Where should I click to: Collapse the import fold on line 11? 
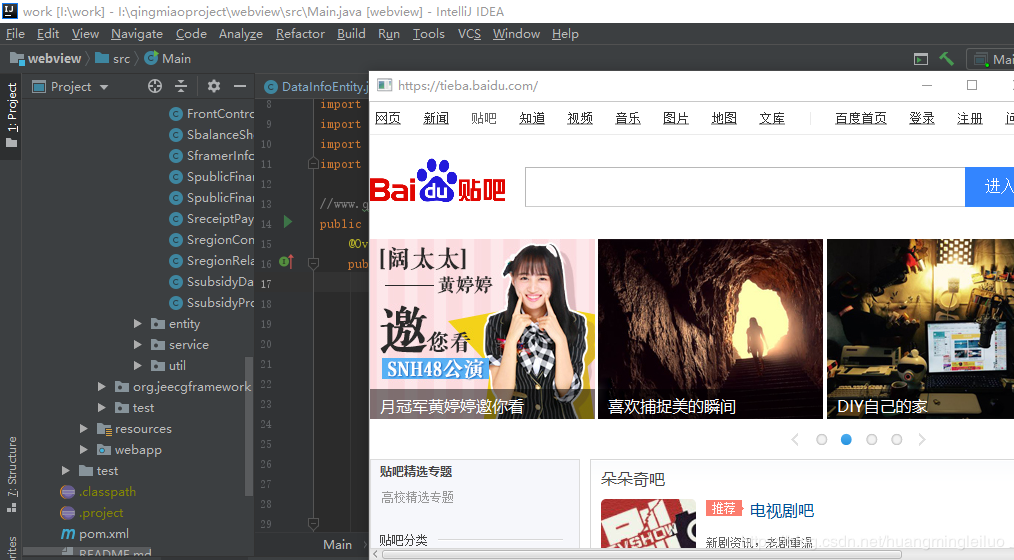click(x=313, y=164)
